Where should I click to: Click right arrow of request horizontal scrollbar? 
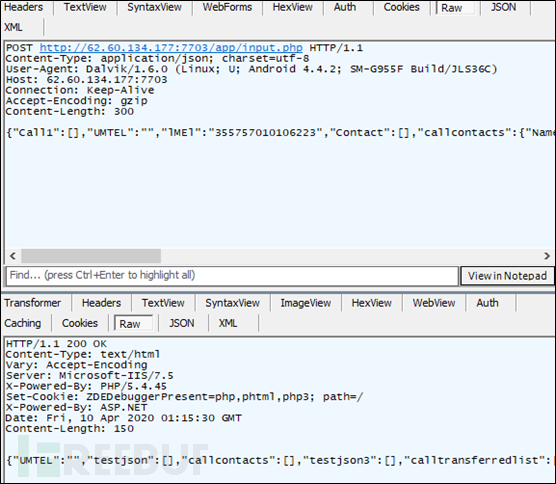[x=547, y=256]
